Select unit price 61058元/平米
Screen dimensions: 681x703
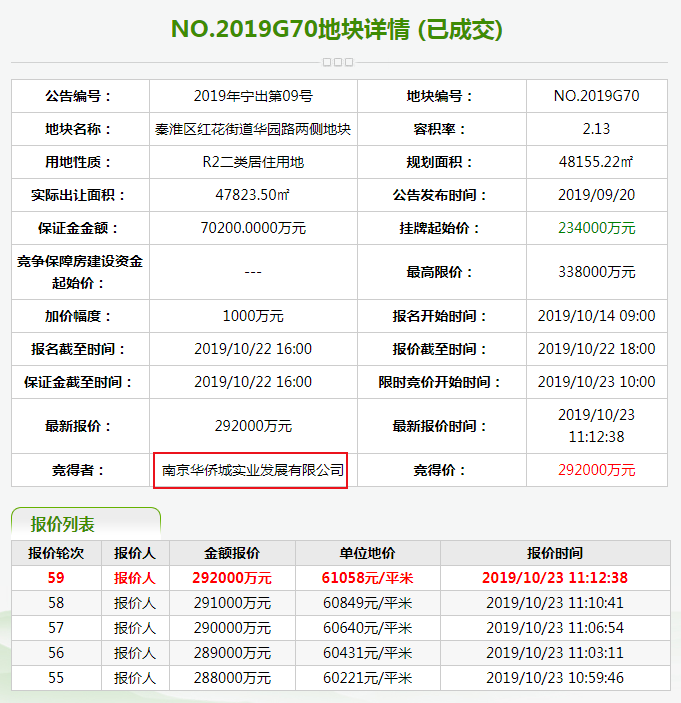click(x=368, y=578)
